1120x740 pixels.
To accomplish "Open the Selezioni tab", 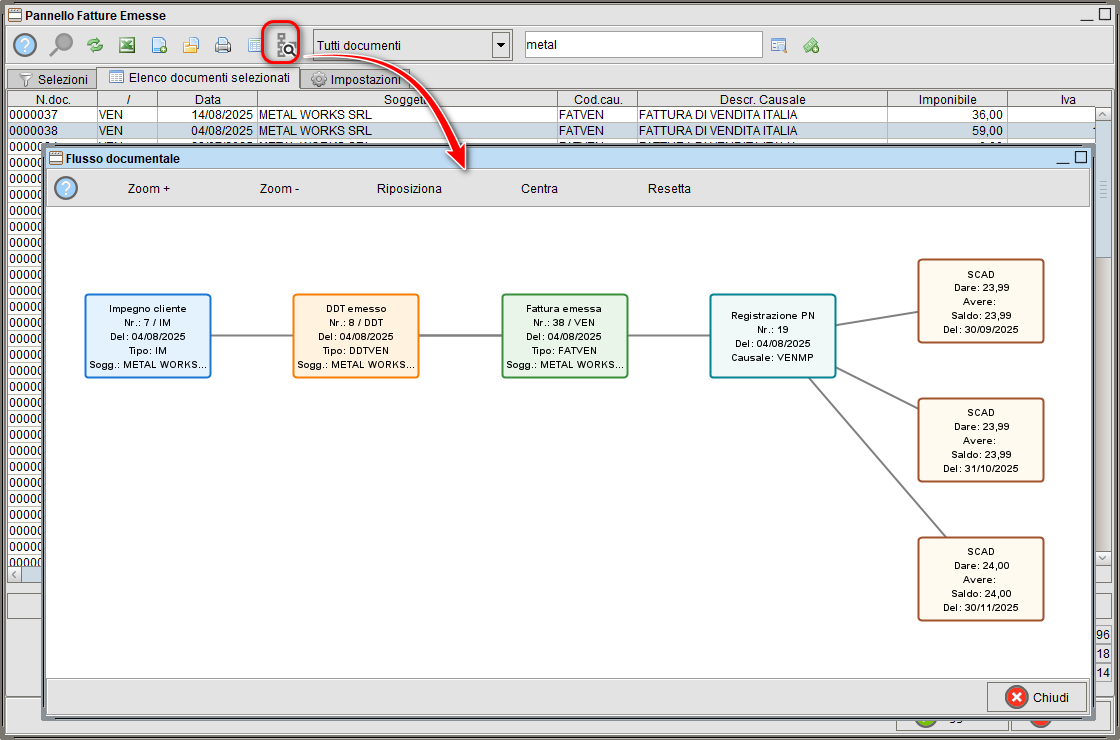I will coord(52,79).
